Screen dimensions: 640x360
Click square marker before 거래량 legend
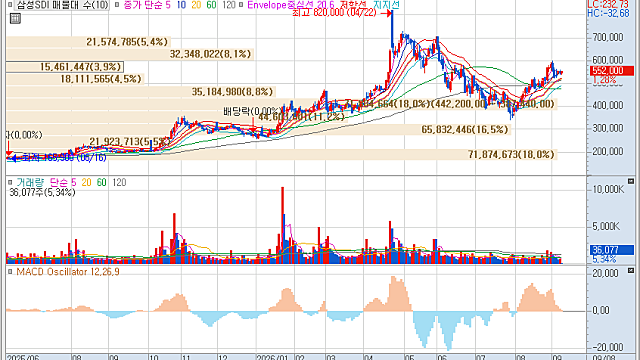point(10,182)
